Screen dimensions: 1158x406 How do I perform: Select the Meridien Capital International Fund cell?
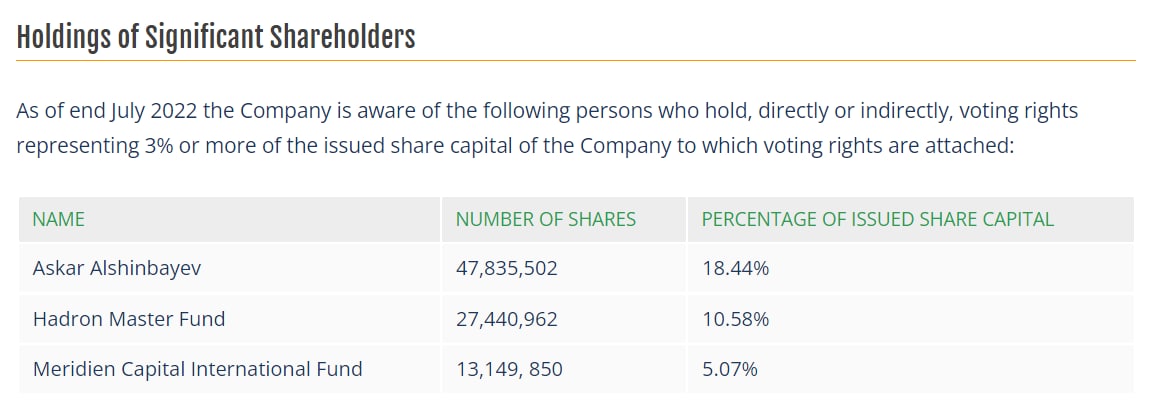[197, 369]
